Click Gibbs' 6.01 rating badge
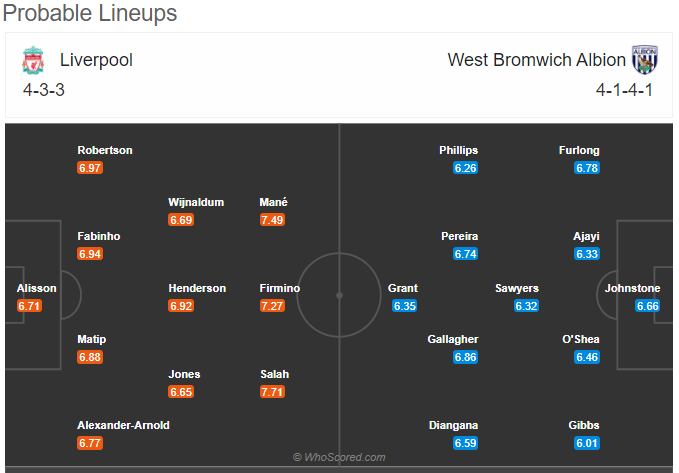The height and width of the screenshot is (473, 679). [x=587, y=443]
